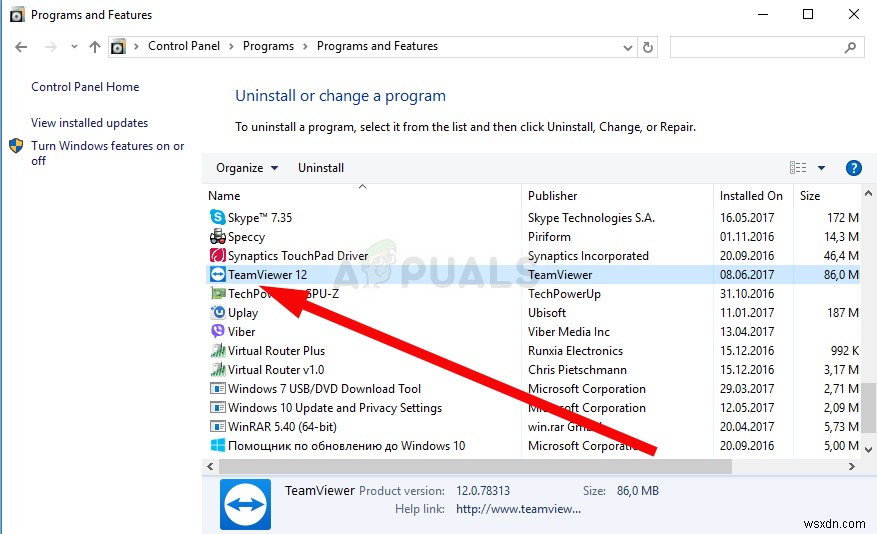Image resolution: width=877 pixels, height=534 pixels.
Task: Click the Speccy program icon
Action: 218,237
